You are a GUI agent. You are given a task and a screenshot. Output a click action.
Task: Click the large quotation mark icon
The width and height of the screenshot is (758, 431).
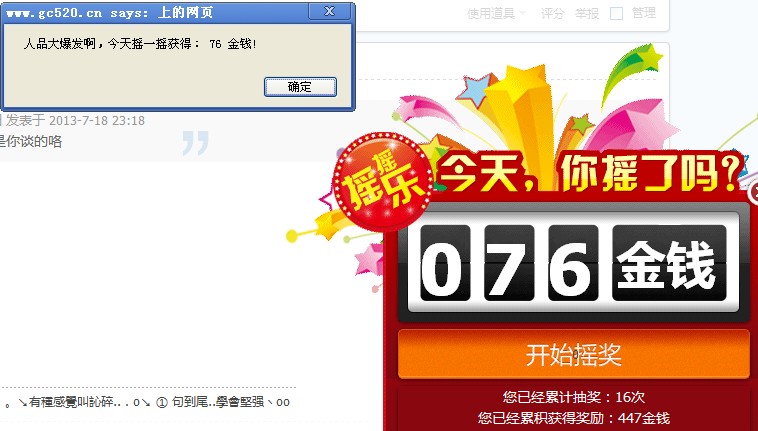[196, 143]
